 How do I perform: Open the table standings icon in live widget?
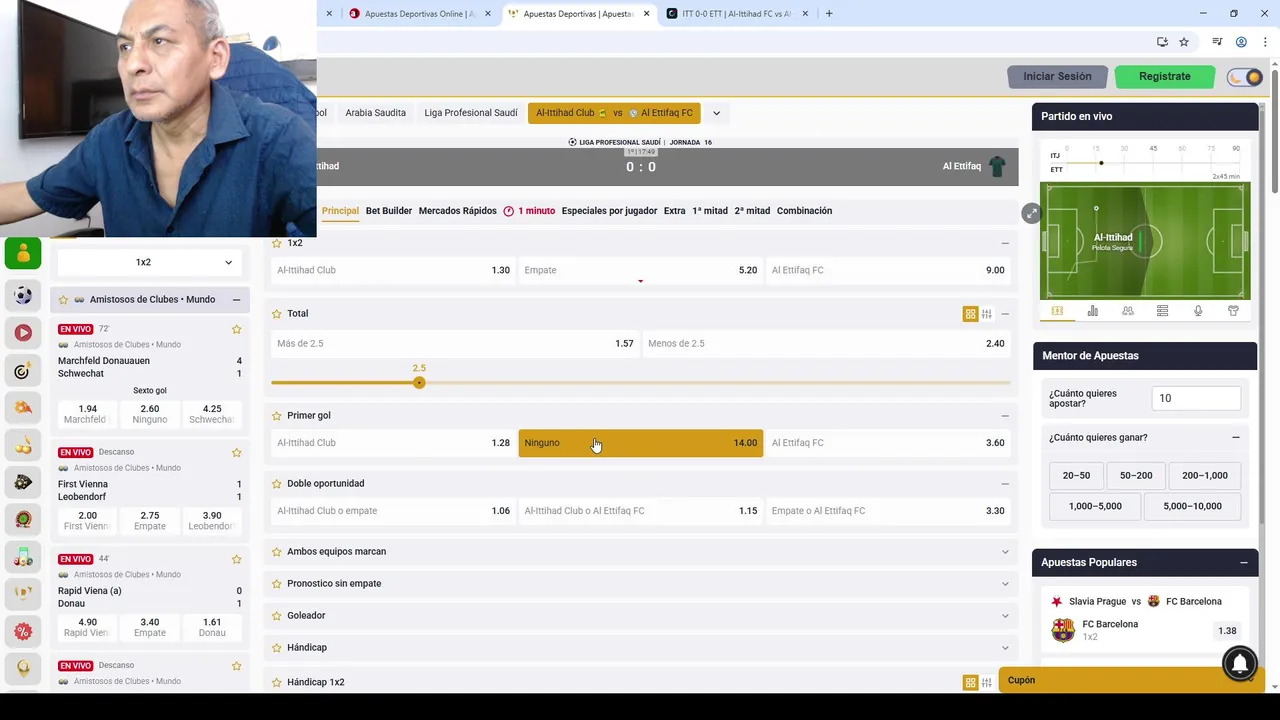tap(1162, 311)
